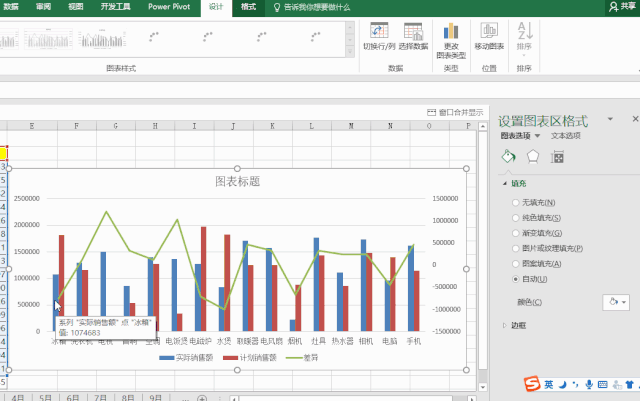Open Effects pentagon tab in format pane
The height and width of the screenshot is (401, 640).
(x=533, y=156)
